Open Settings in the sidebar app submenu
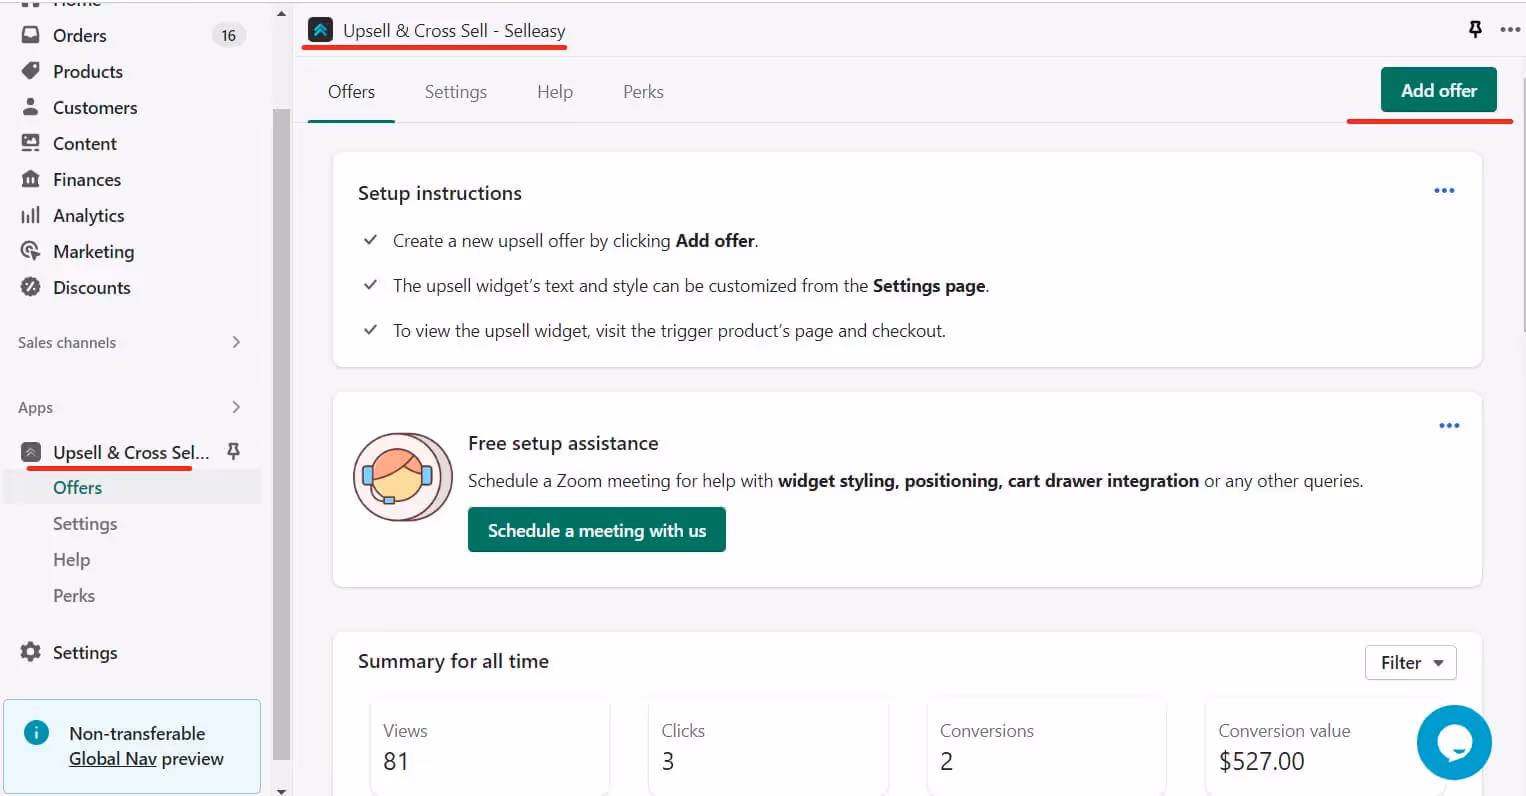Screen dimensions: 1526x796 pos(85,523)
